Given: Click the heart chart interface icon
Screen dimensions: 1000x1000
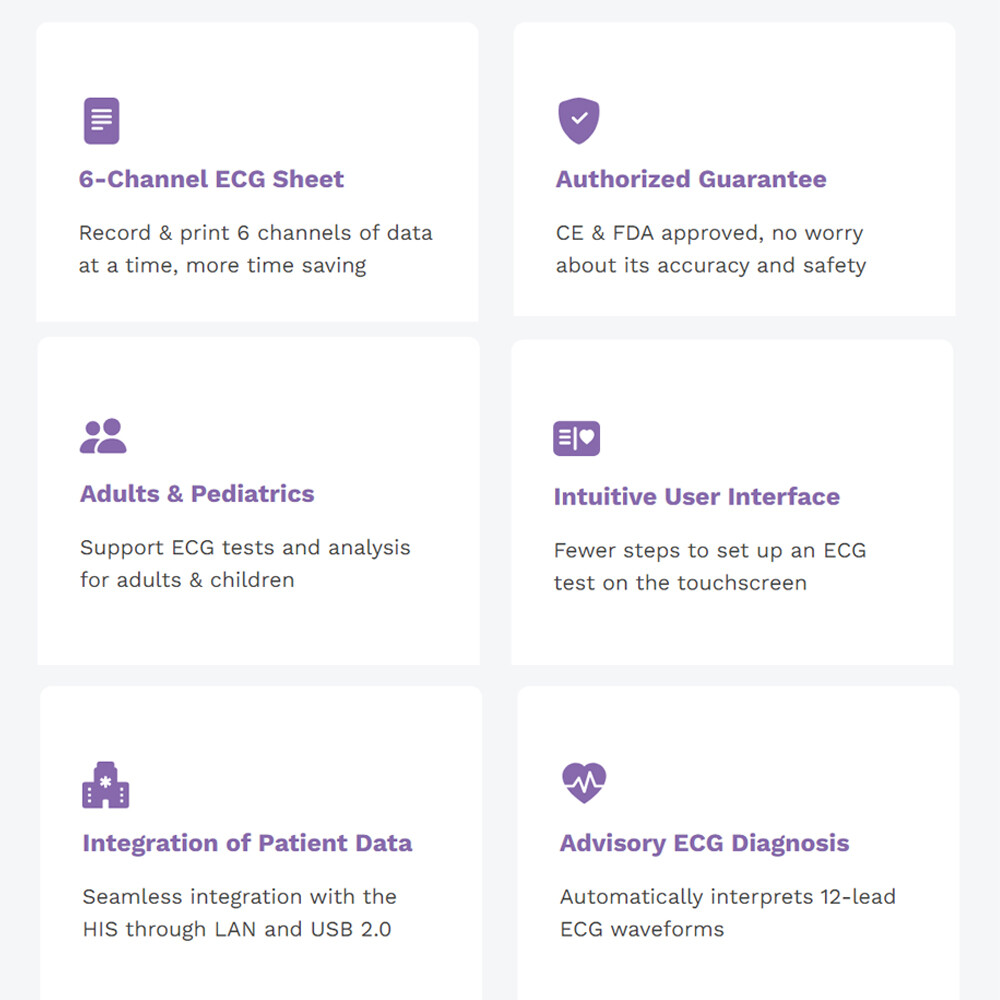Looking at the screenshot, I should coord(576,438).
